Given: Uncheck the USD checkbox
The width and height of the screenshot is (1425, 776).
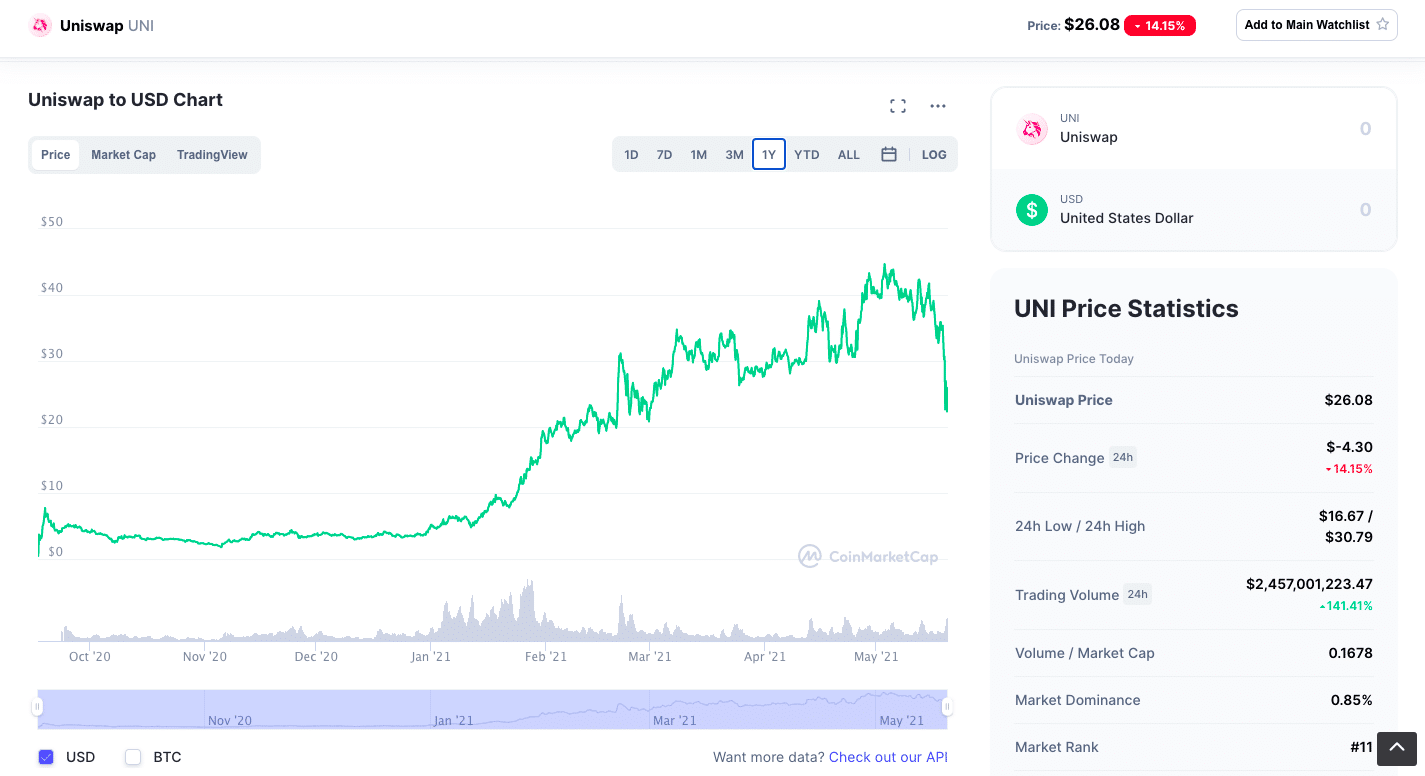Looking at the screenshot, I should tap(46, 757).
